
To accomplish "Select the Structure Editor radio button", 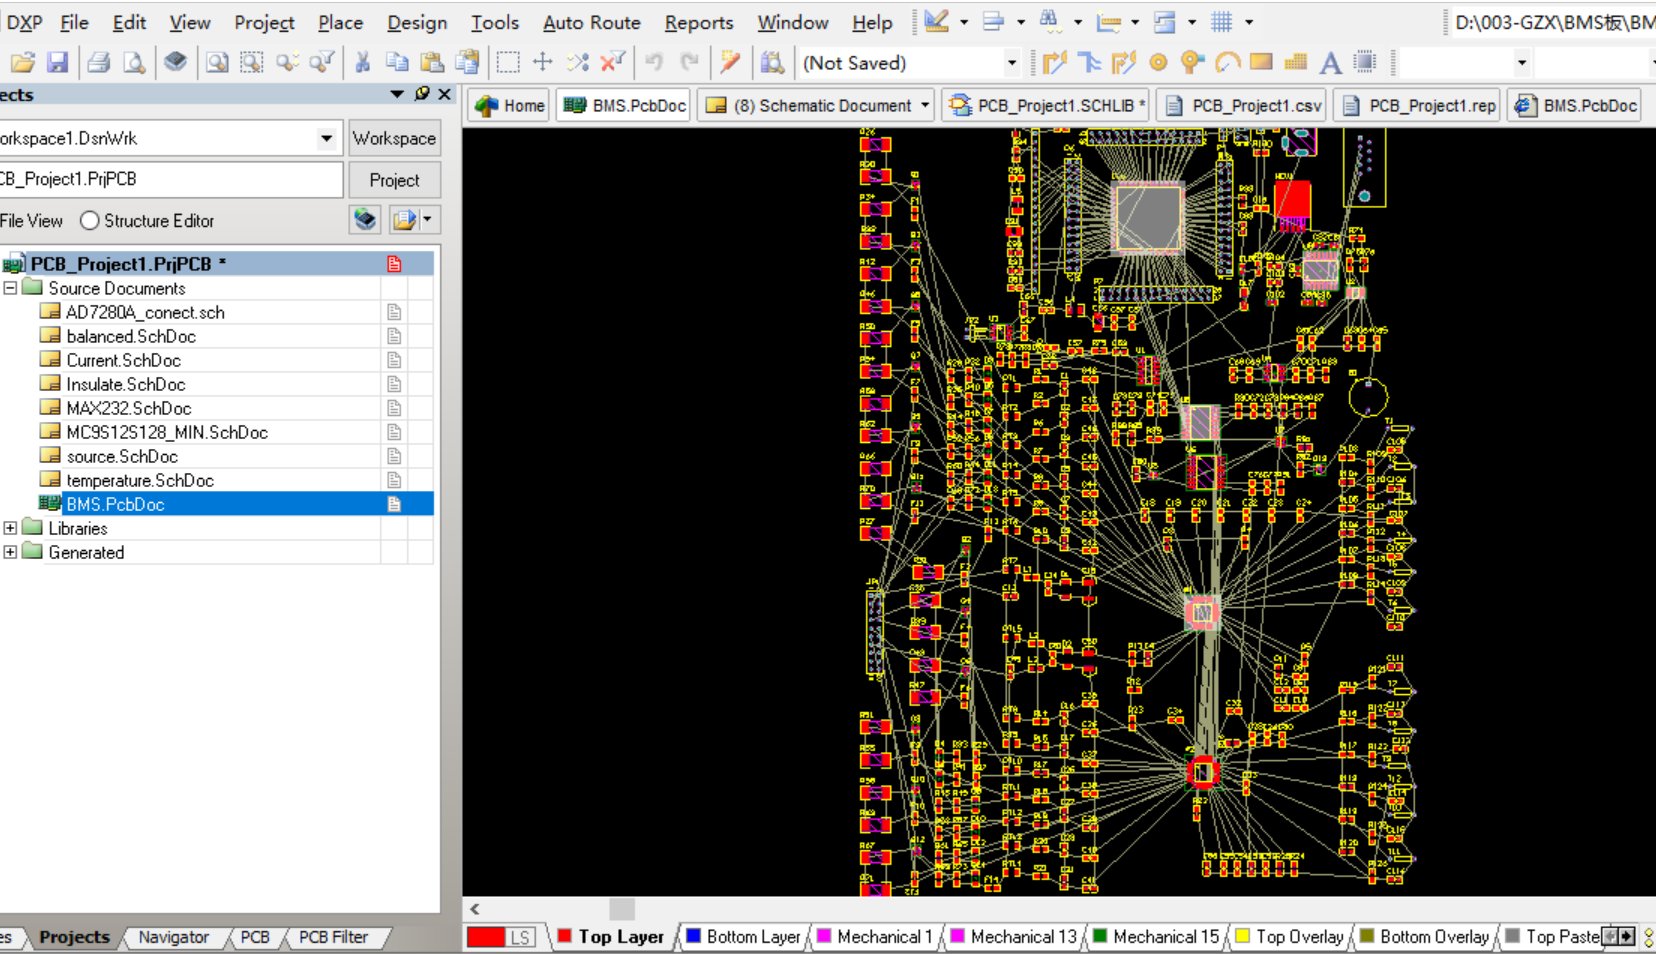I will pyautogui.click(x=90, y=220).
